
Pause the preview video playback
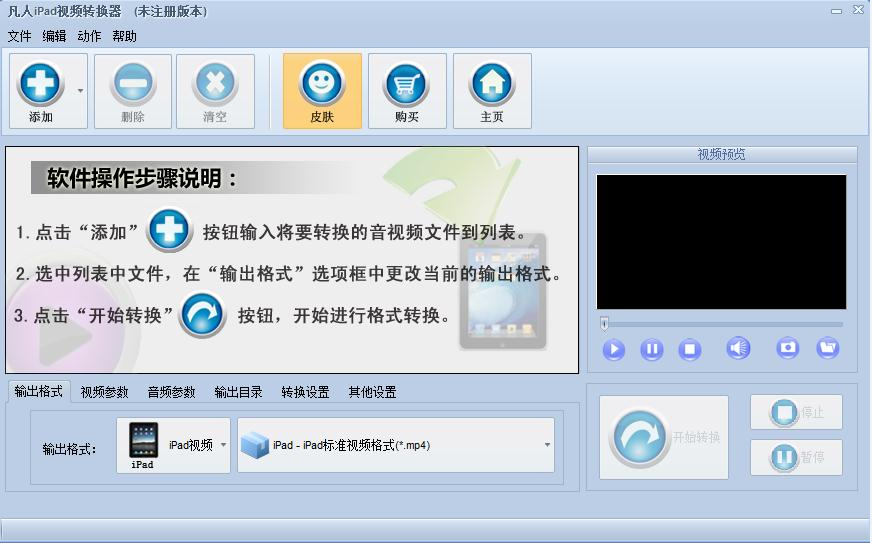point(651,350)
